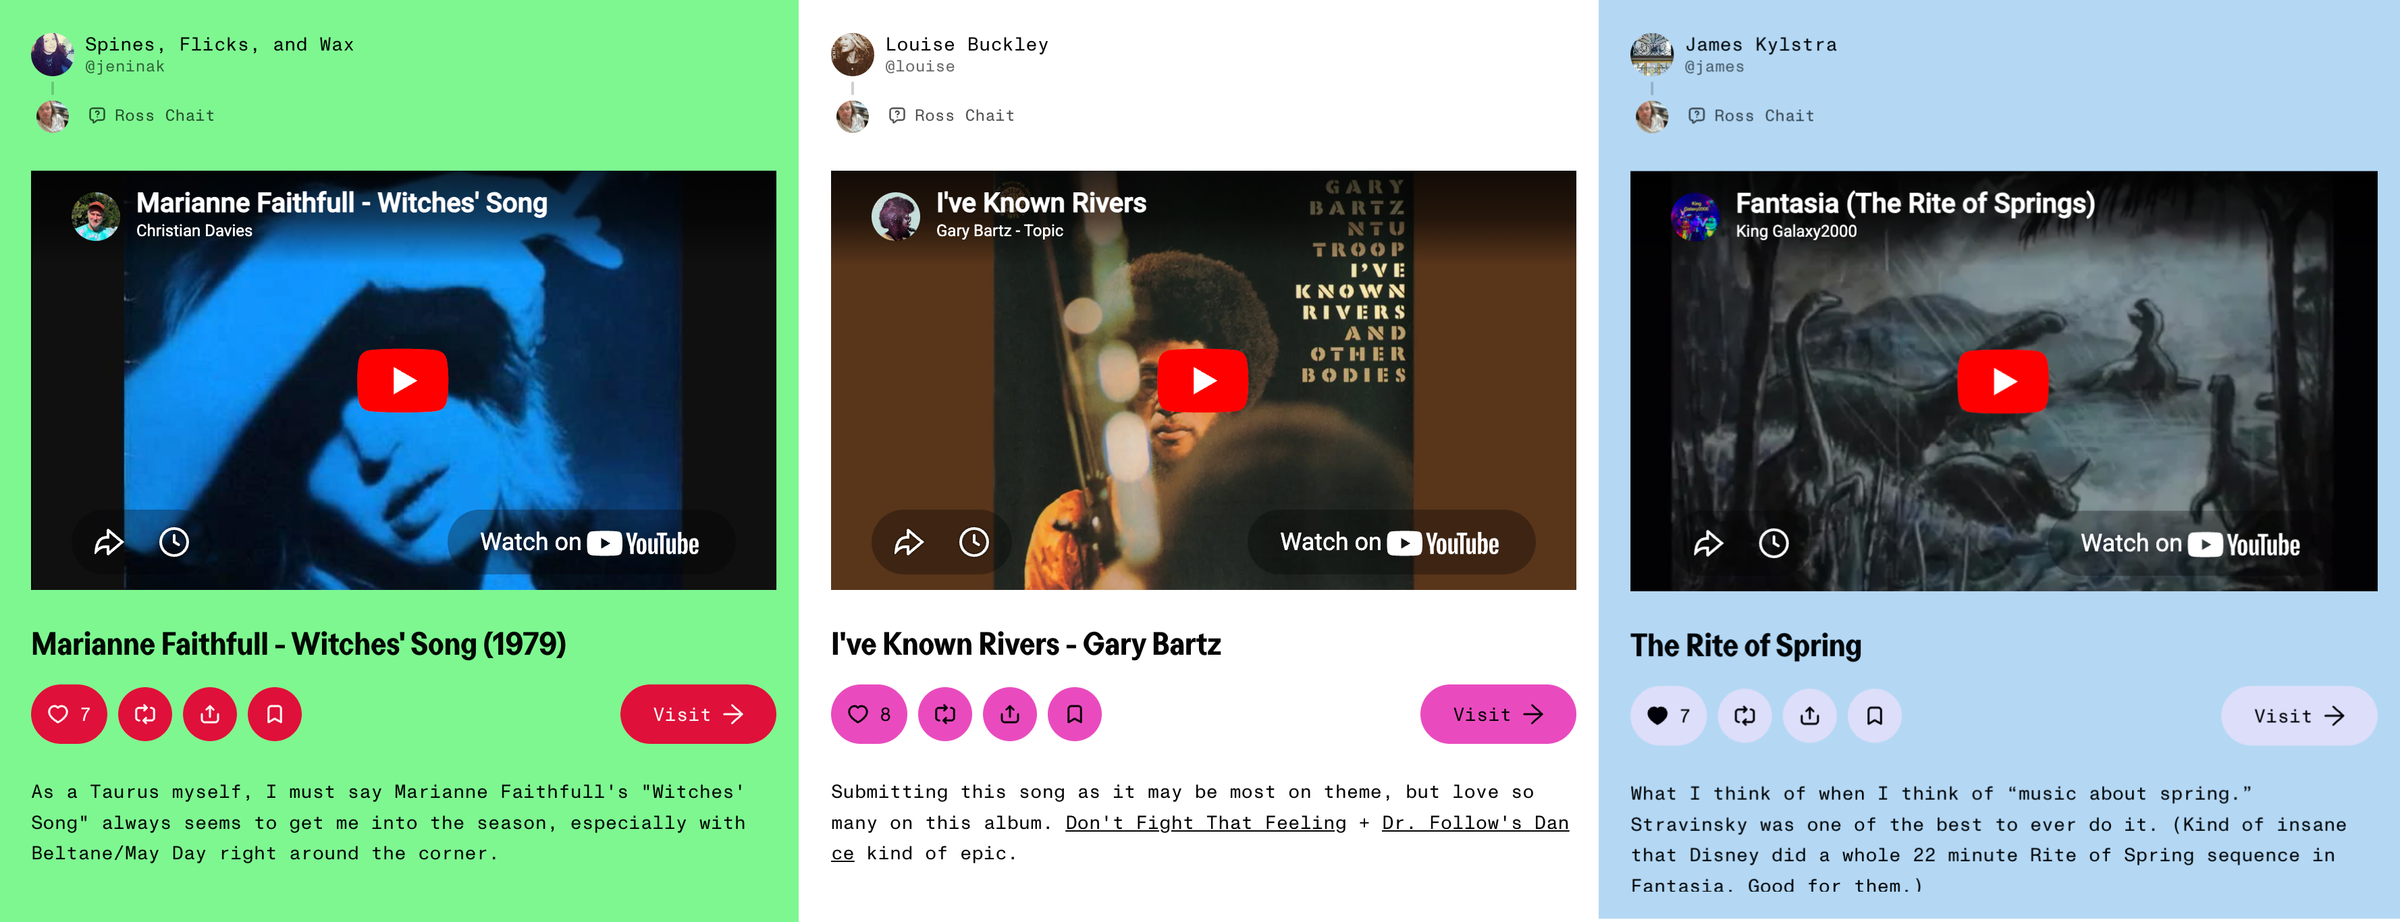Screen dimensions: 2400x922
Task: Bookmark the Gary Bartz post
Action: tap(1075, 714)
